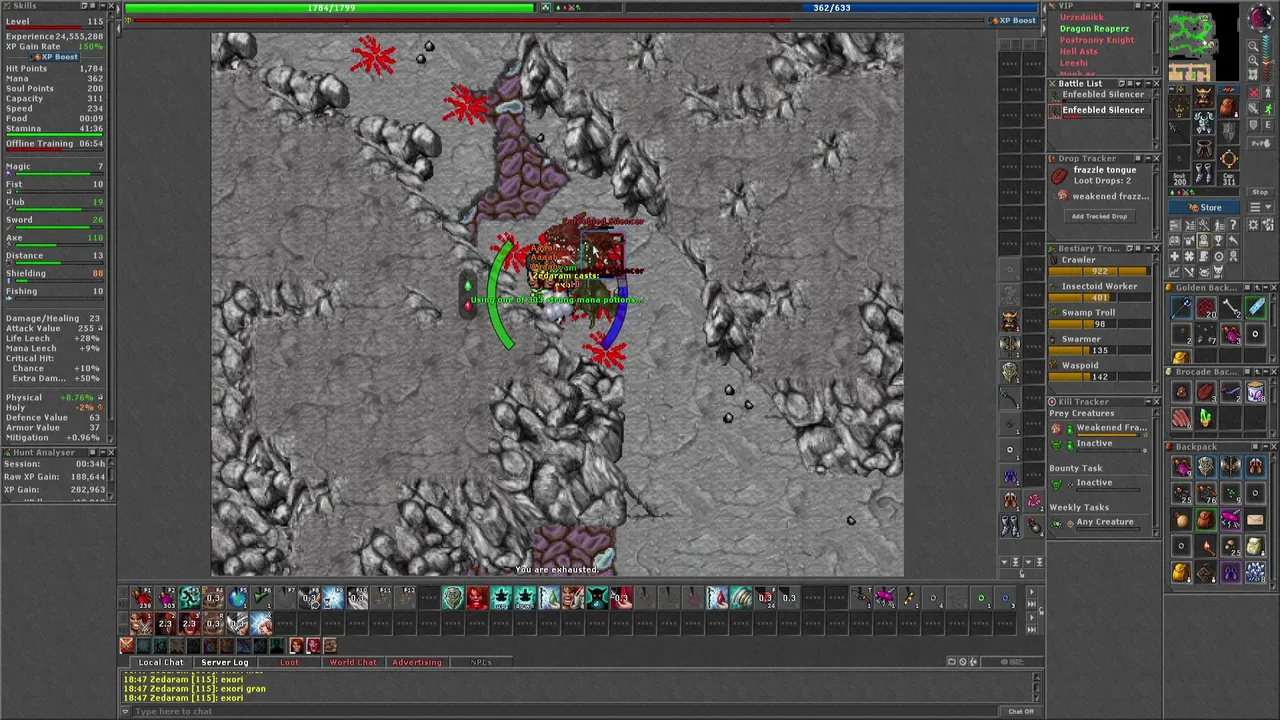Switch to the Server Log tab
This screenshot has width=1280, height=720.
pyautogui.click(x=225, y=662)
